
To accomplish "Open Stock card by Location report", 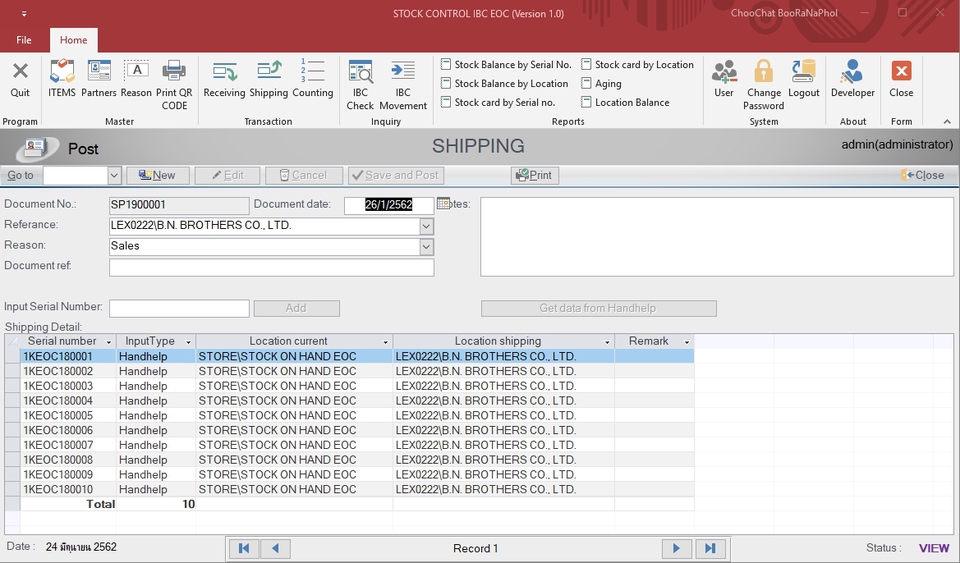I will tap(637, 64).
